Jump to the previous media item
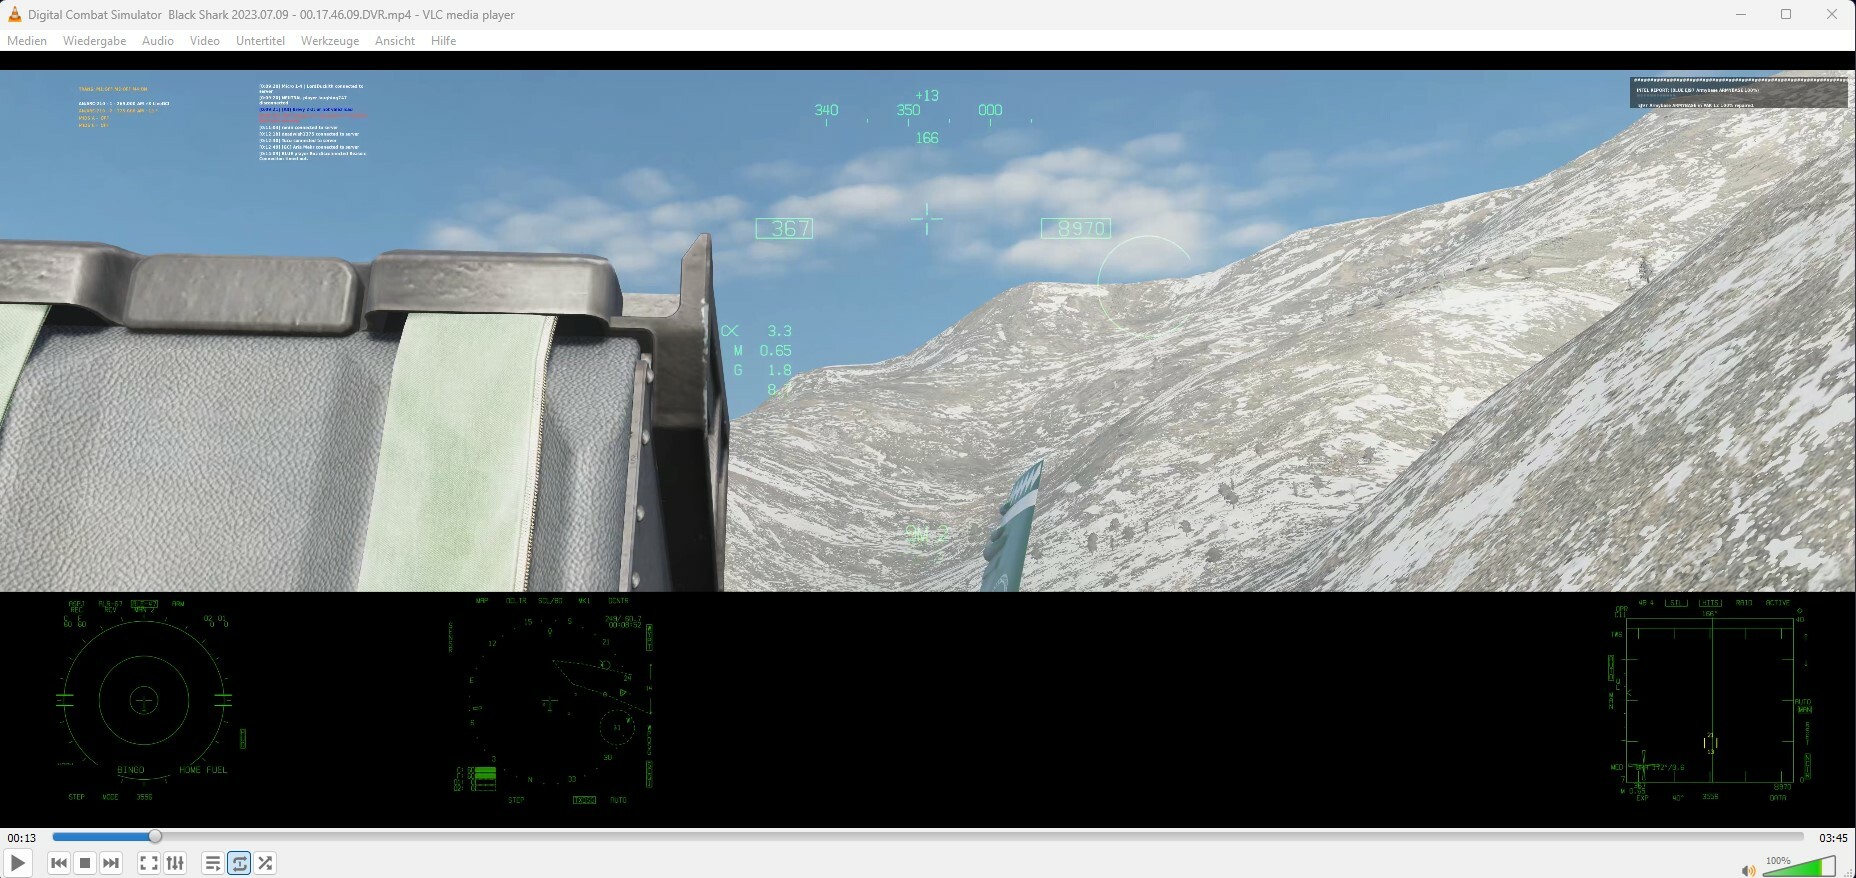This screenshot has height=878, width=1856. point(59,863)
